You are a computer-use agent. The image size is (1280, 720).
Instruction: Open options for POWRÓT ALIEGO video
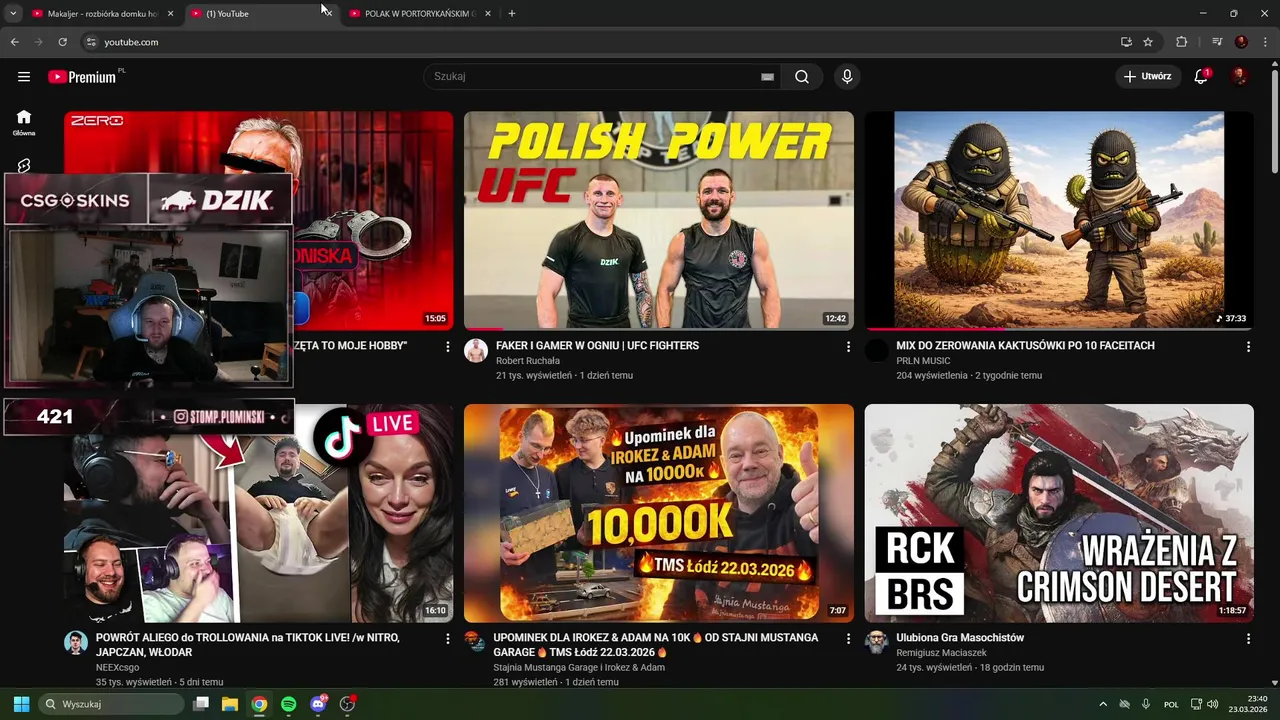point(447,638)
